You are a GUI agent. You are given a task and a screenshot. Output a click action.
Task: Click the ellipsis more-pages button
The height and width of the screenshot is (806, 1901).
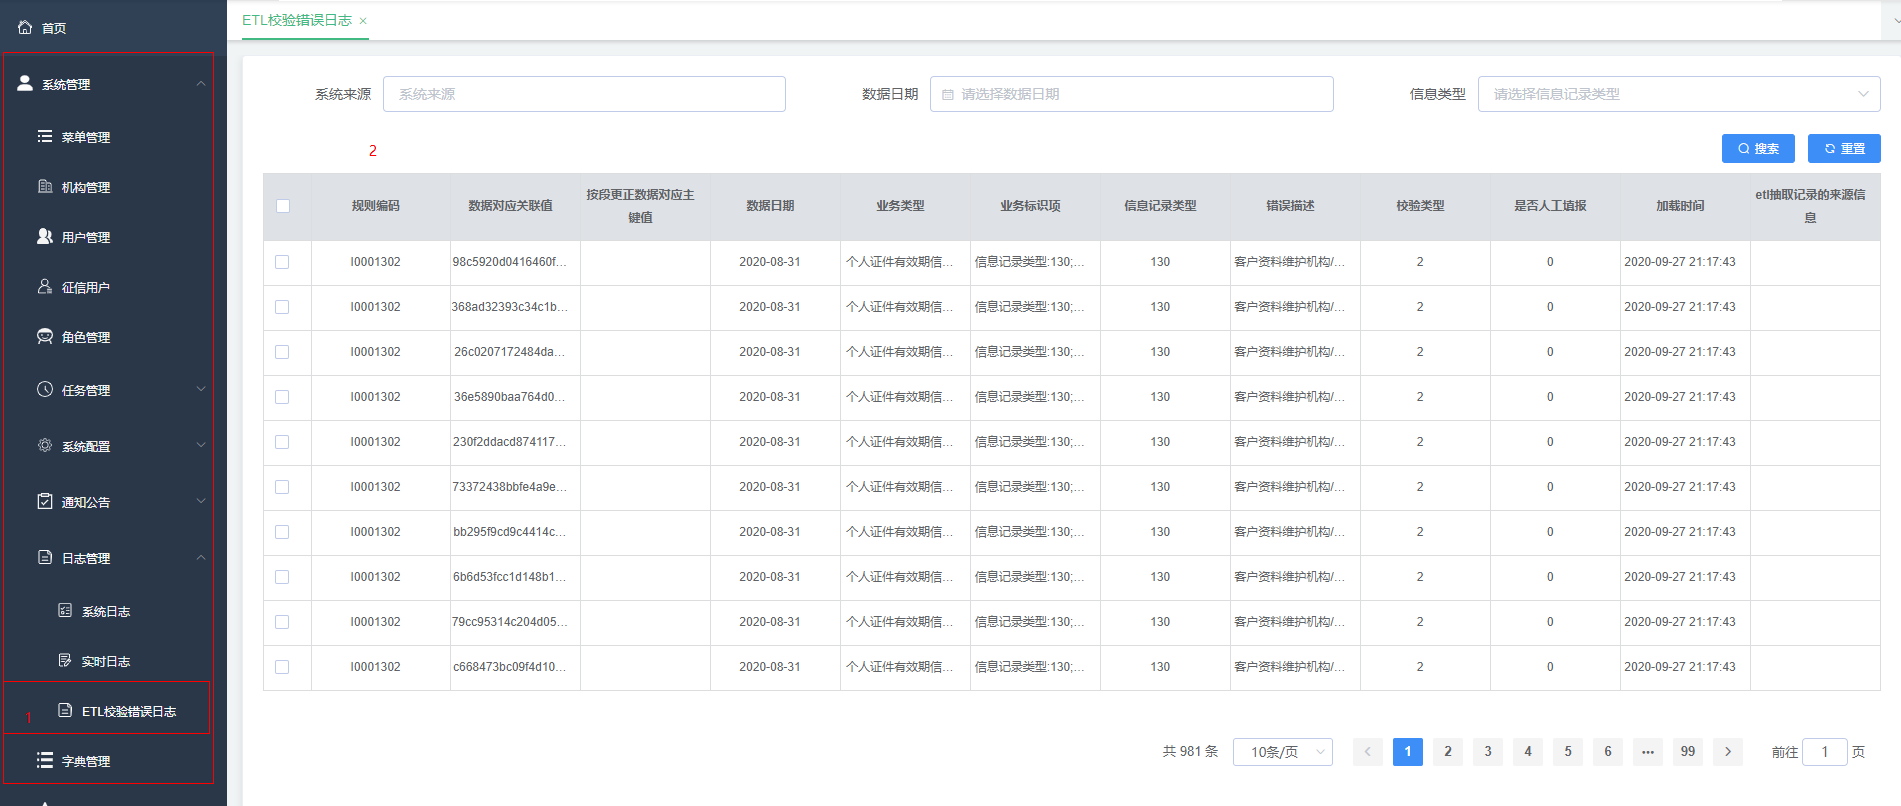tap(1648, 751)
